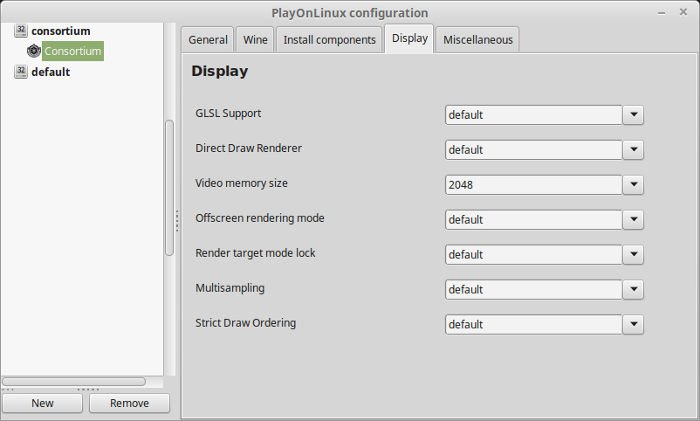Open the Direct Draw Renderer dropdown arrow
The image size is (700, 421).
pyautogui.click(x=633, y=150)
